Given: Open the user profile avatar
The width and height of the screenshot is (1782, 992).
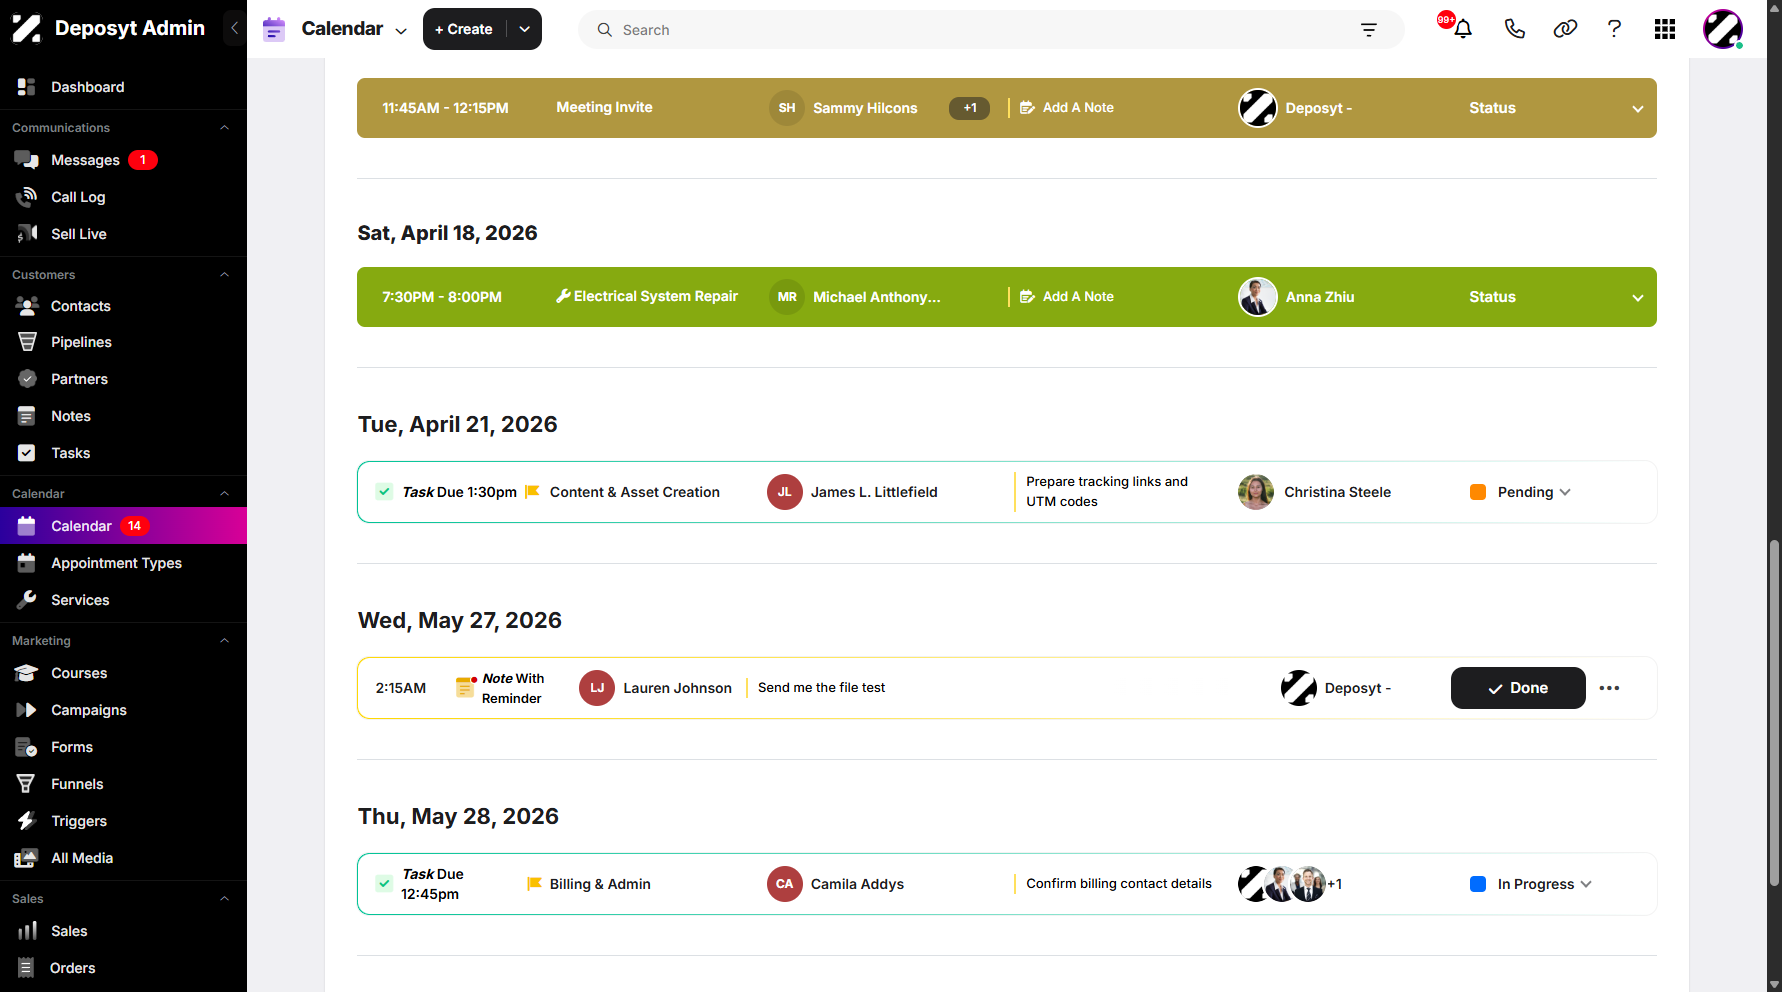Looking at the screenshot, I should [1723, 29].
